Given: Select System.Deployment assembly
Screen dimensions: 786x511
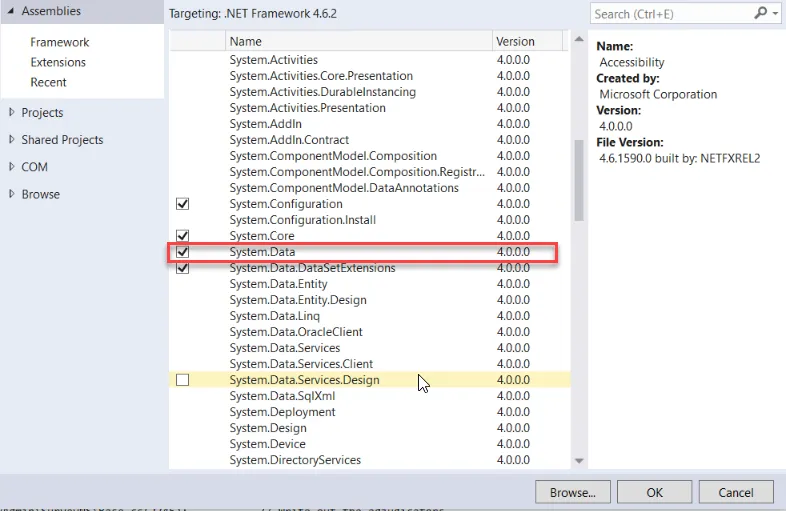Looking at the screenshot, I should click(x=369, y=412).
